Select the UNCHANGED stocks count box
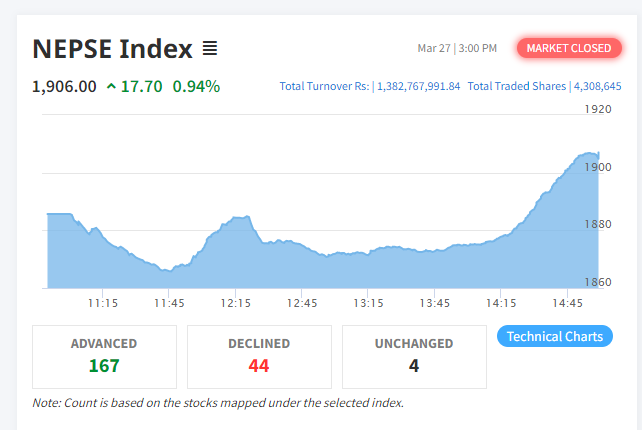Viewport: 642px width, 430px height. pyautogui.click(x=414, y=356)
